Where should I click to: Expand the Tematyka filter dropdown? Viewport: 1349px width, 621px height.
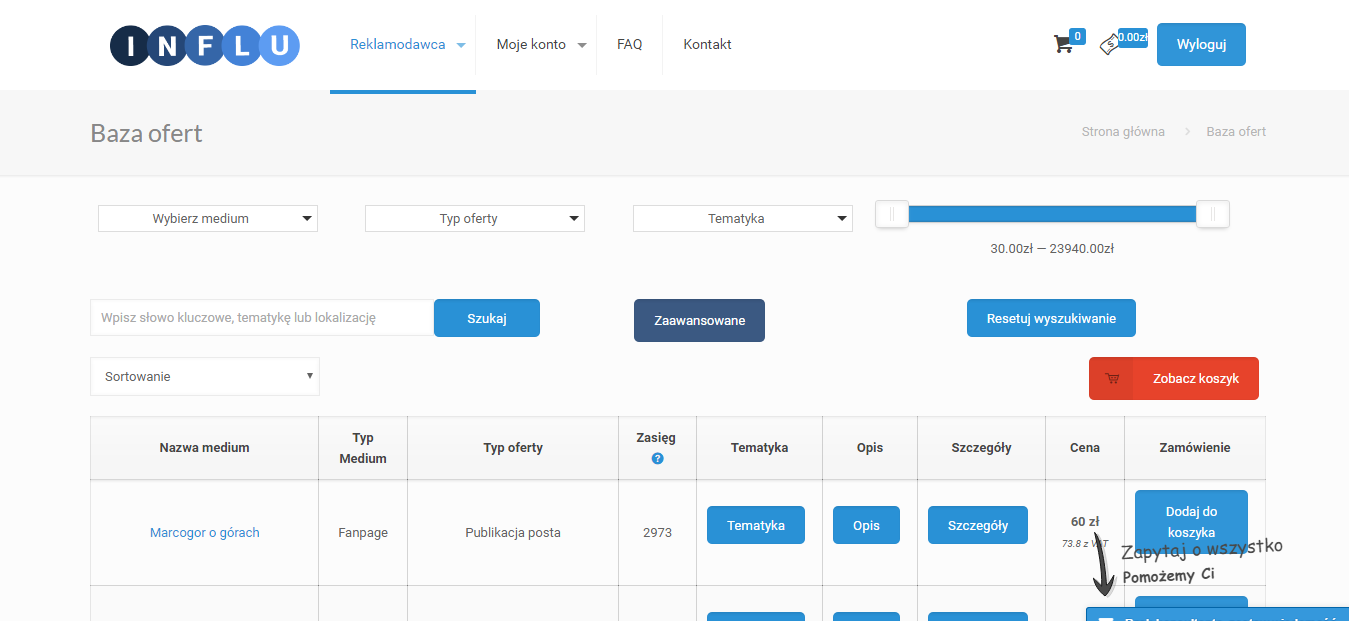[743, 218]
